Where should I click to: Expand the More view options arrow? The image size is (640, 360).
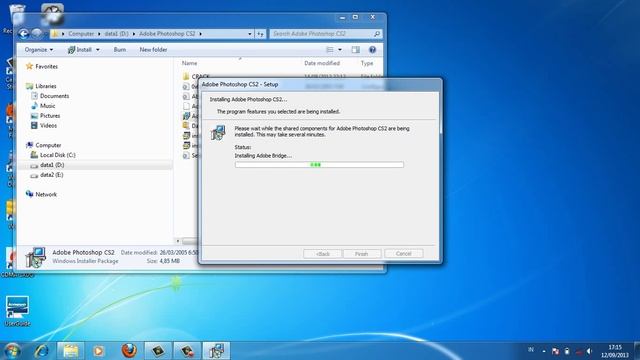point(340,50)
